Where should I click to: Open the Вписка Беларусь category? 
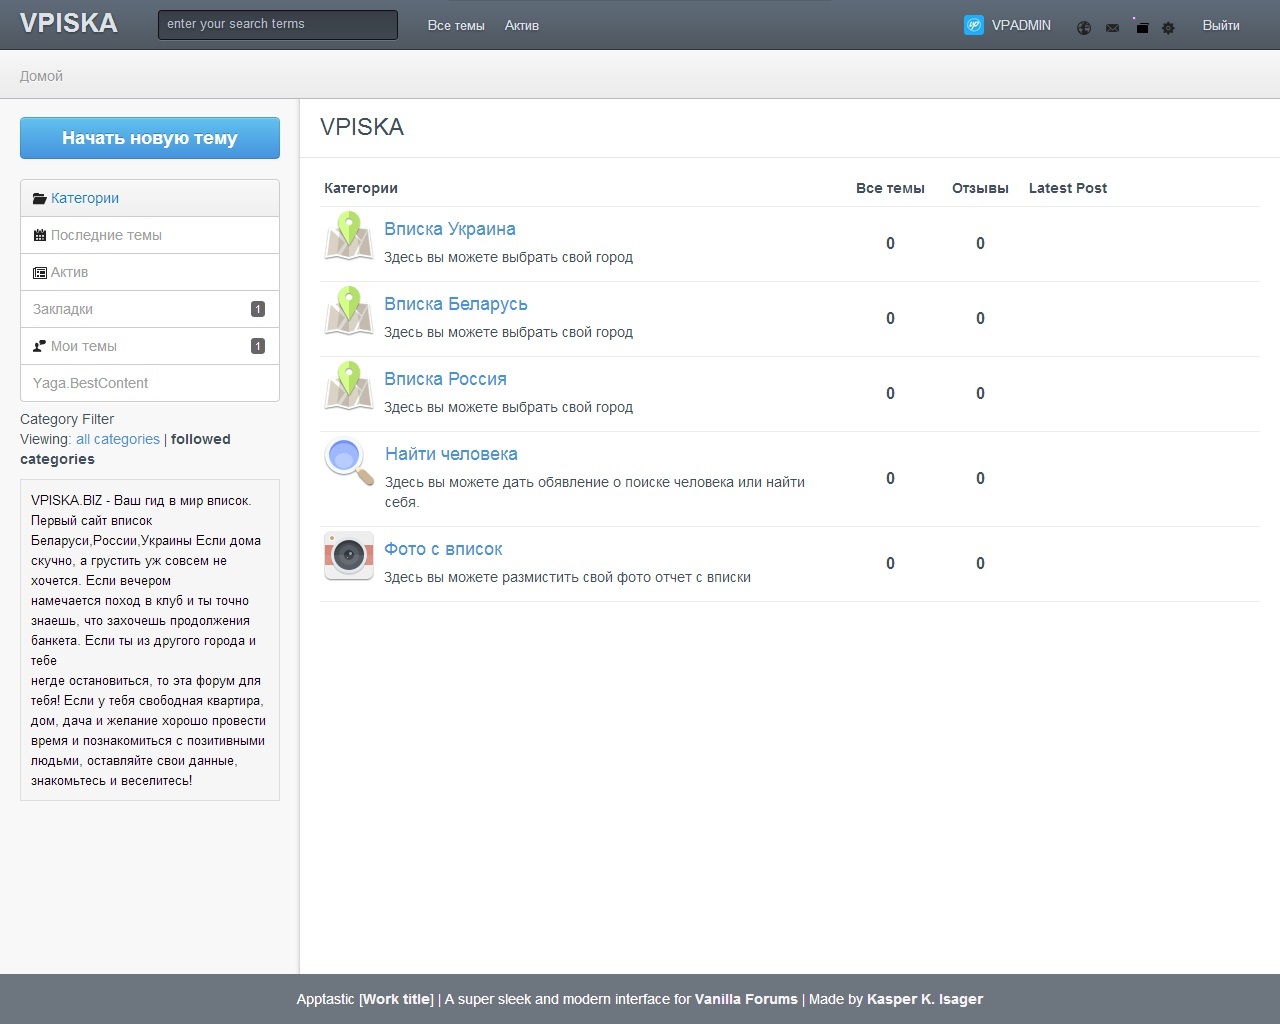(x=456, y=304)
